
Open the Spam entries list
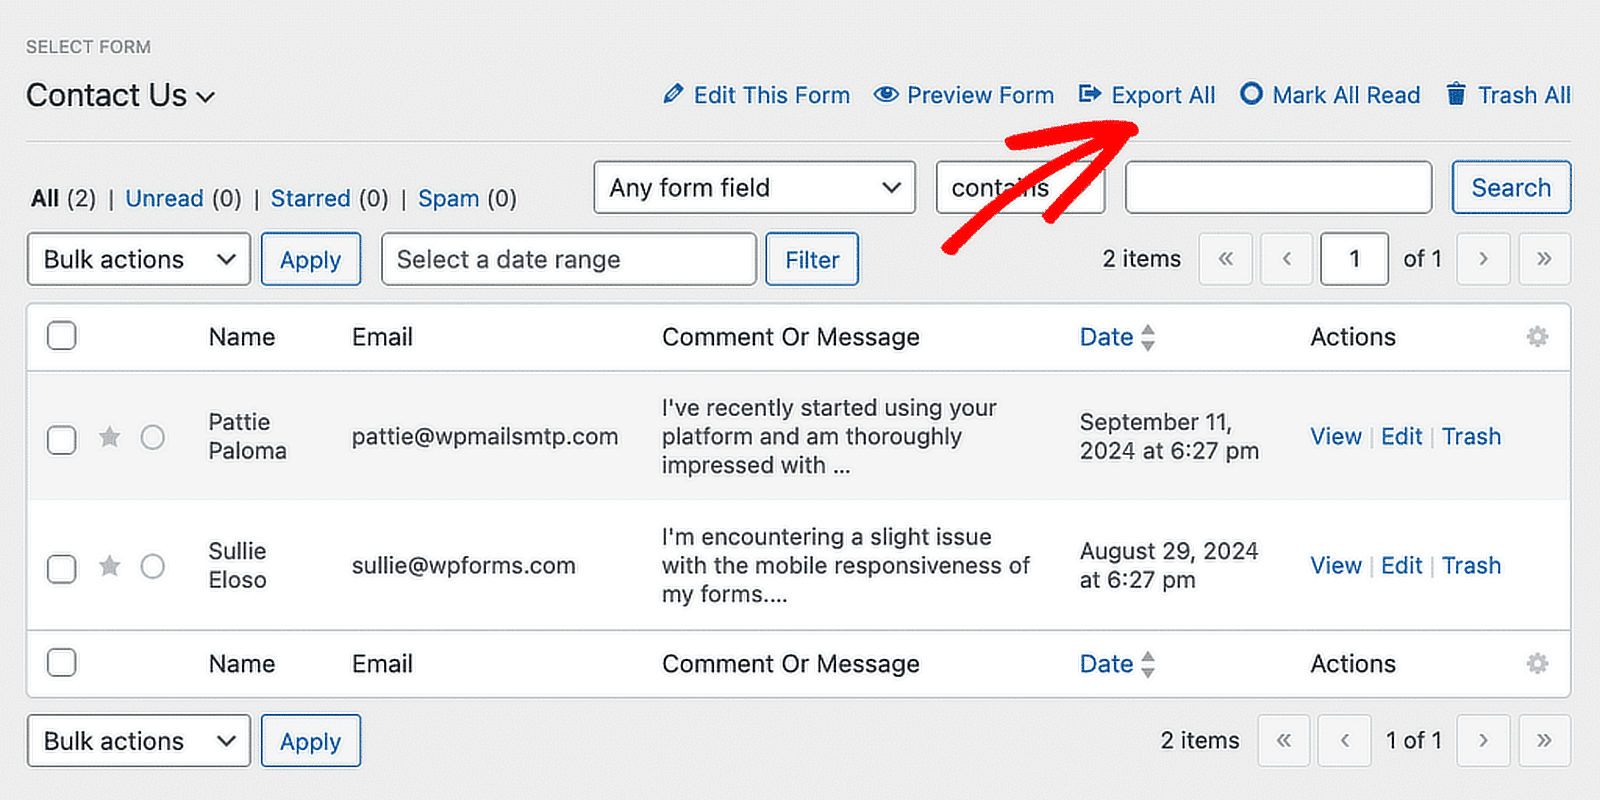(449, 198)
